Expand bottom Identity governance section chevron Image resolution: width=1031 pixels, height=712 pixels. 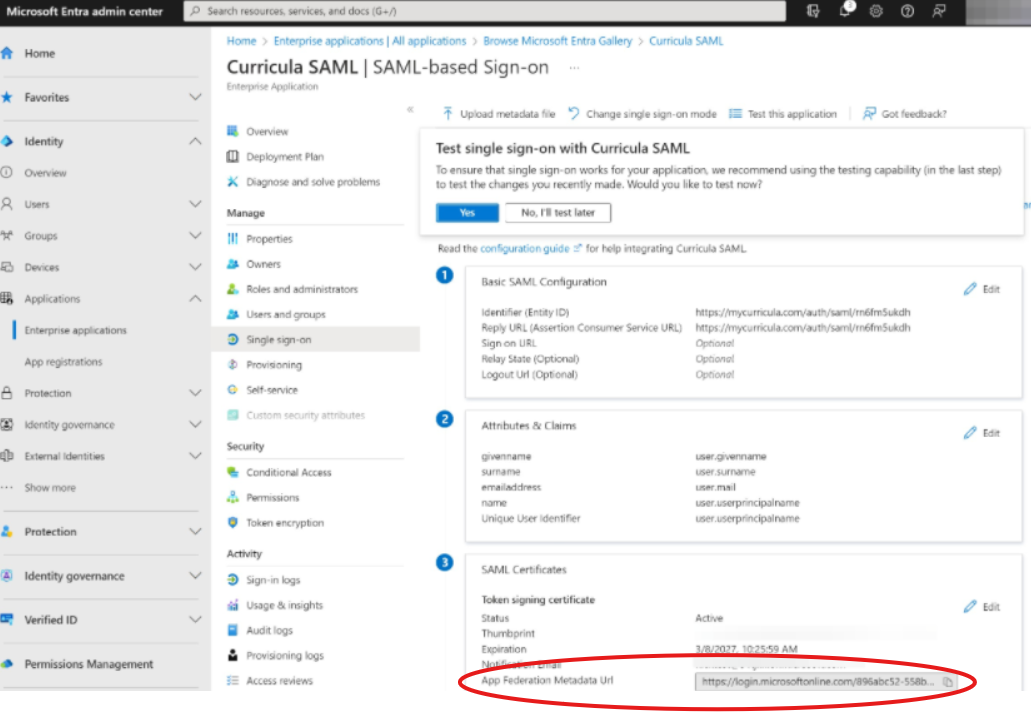(x=195, y=575)
